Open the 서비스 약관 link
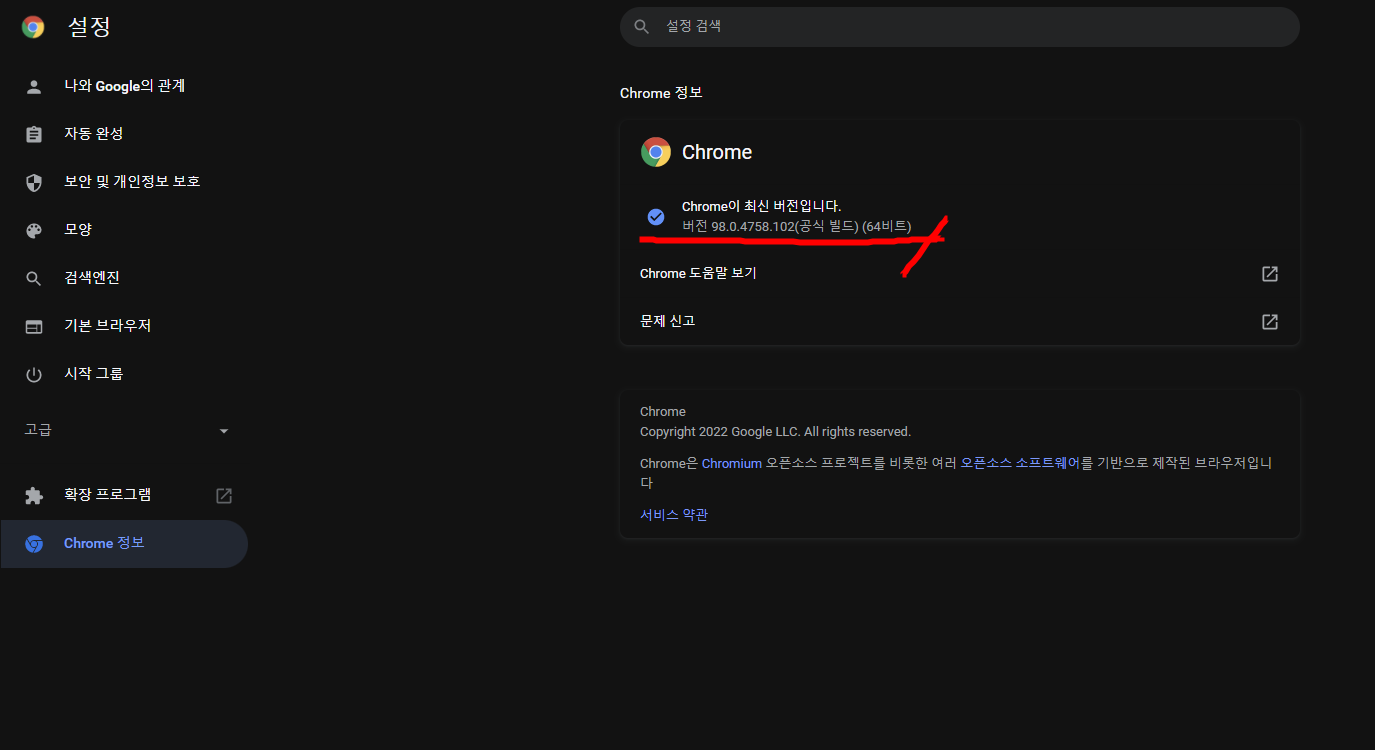The height and width of the screenshot is (750, 1375). 674,515
